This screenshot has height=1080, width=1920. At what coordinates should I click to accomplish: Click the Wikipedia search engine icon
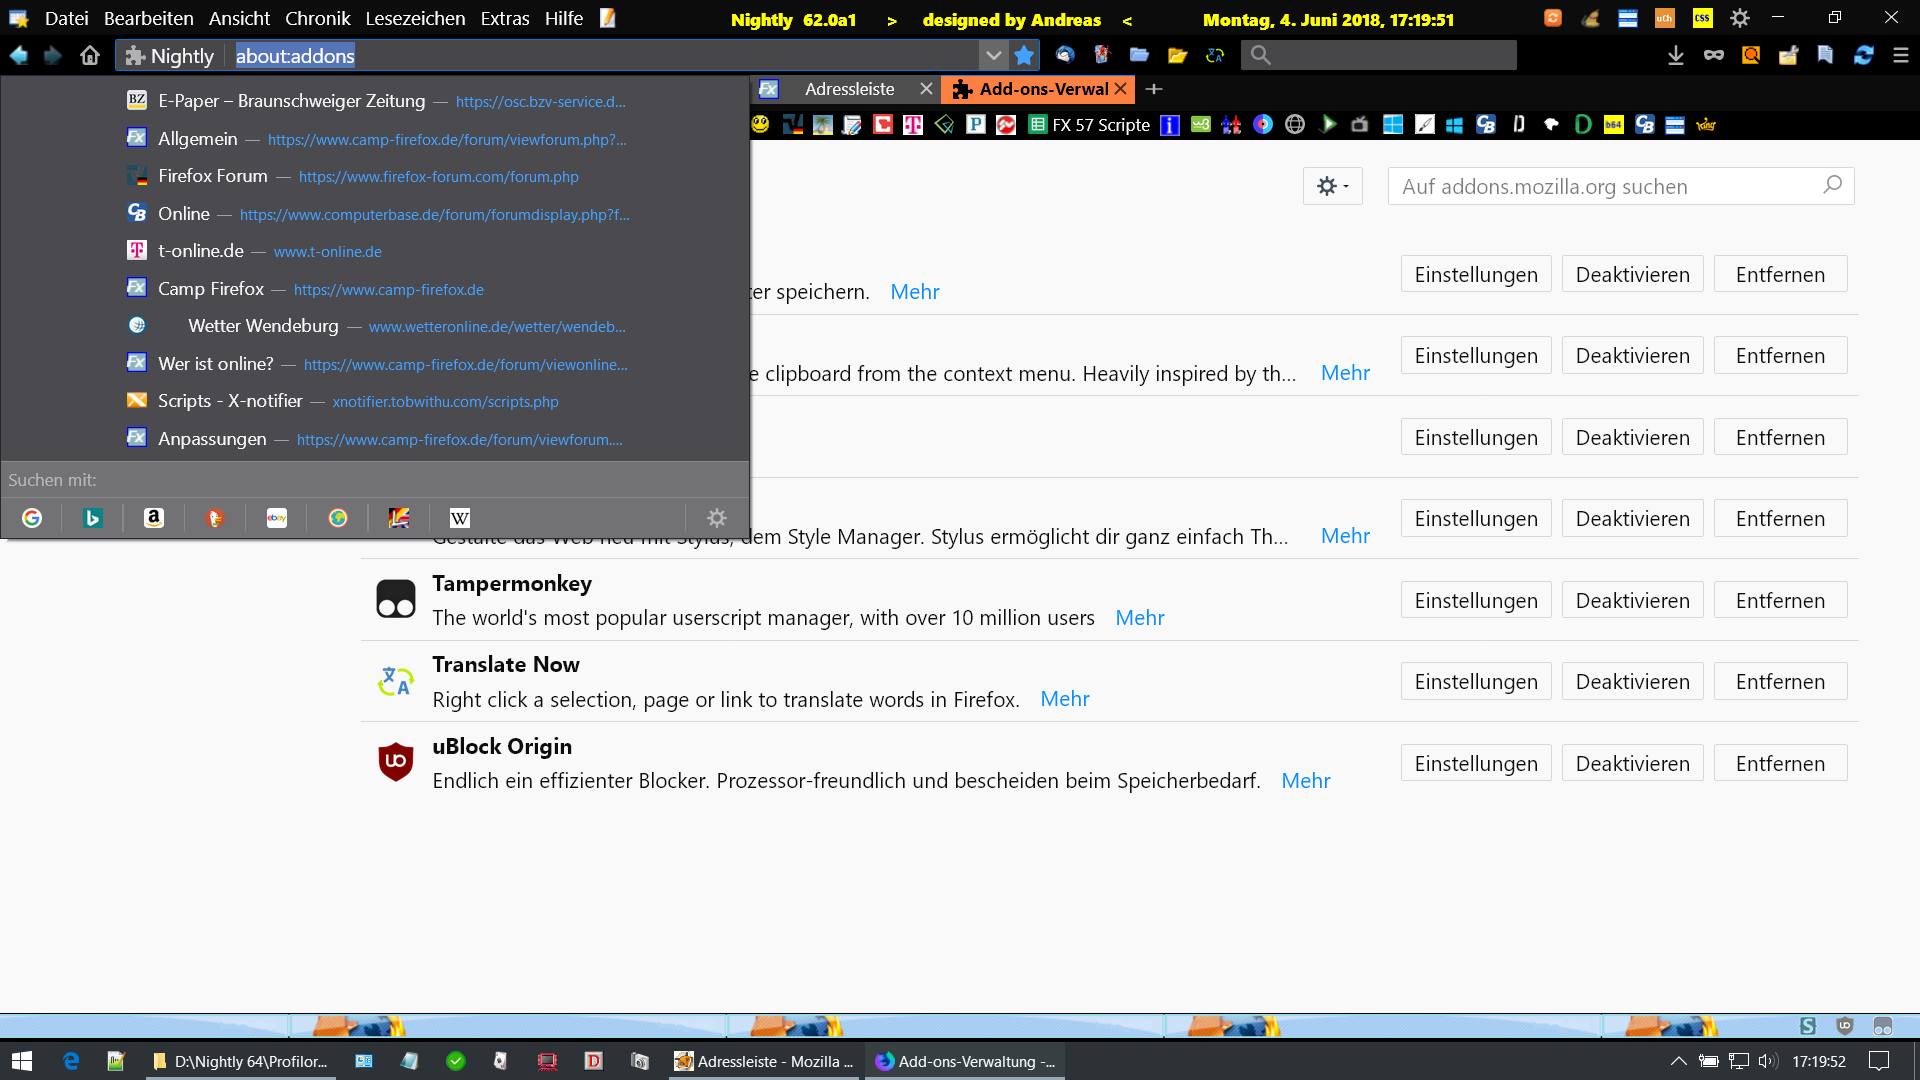460,518
